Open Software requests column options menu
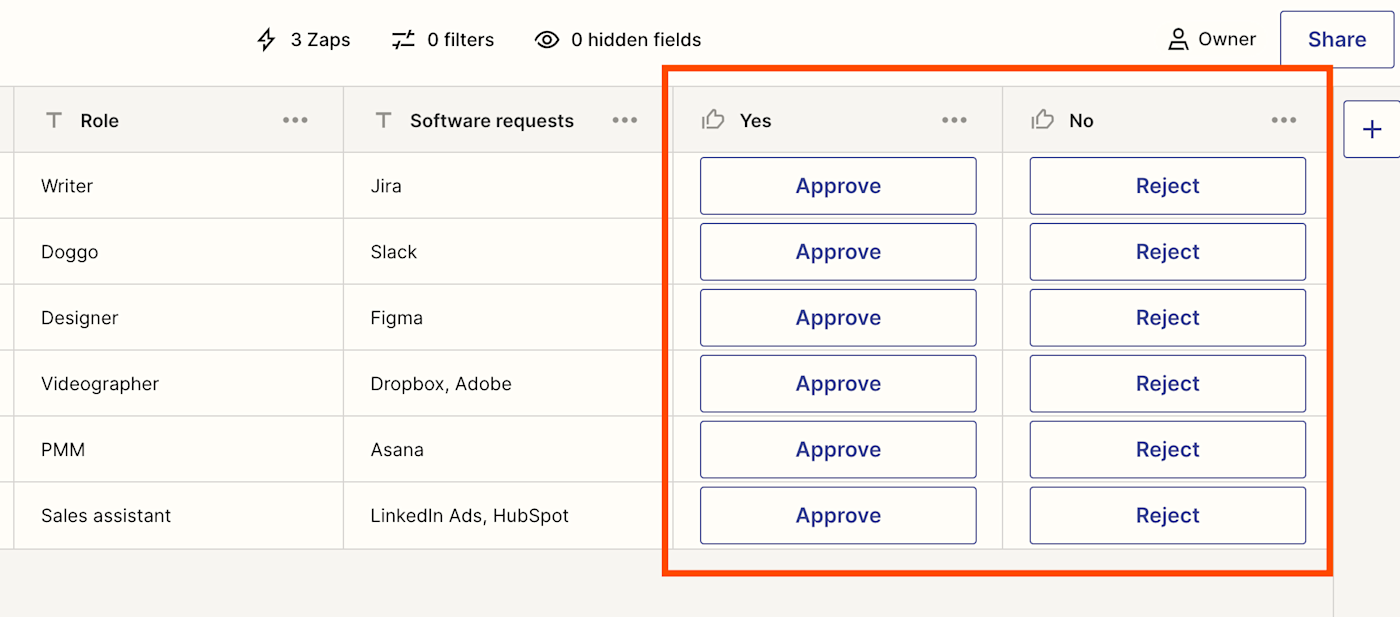 625,120
